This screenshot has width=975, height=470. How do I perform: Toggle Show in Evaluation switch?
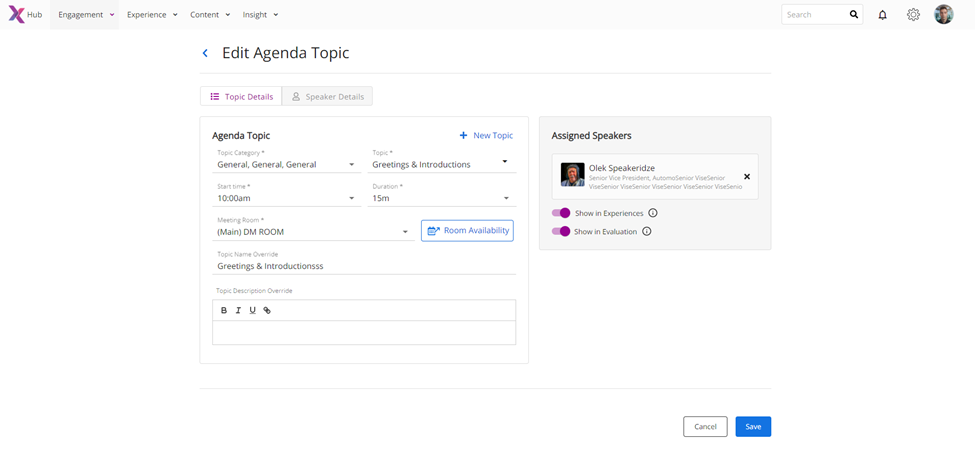(561, 232)
